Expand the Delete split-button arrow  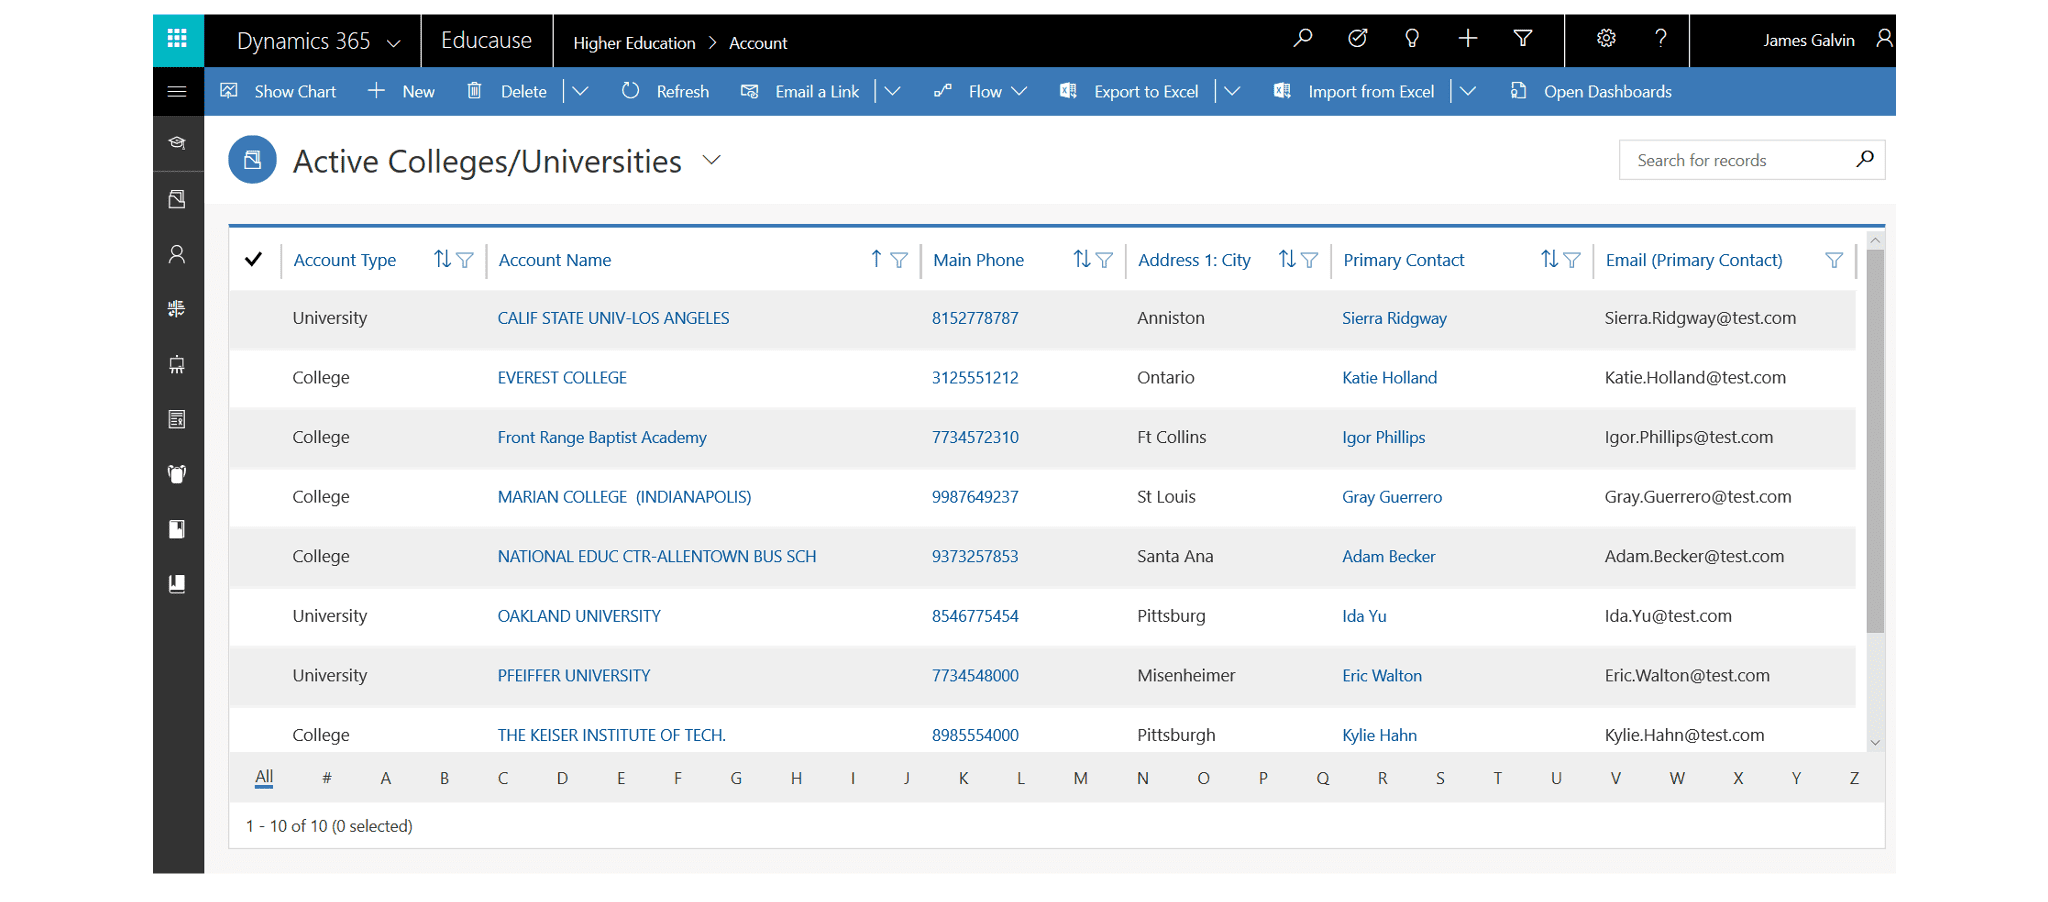coord(580,91)
